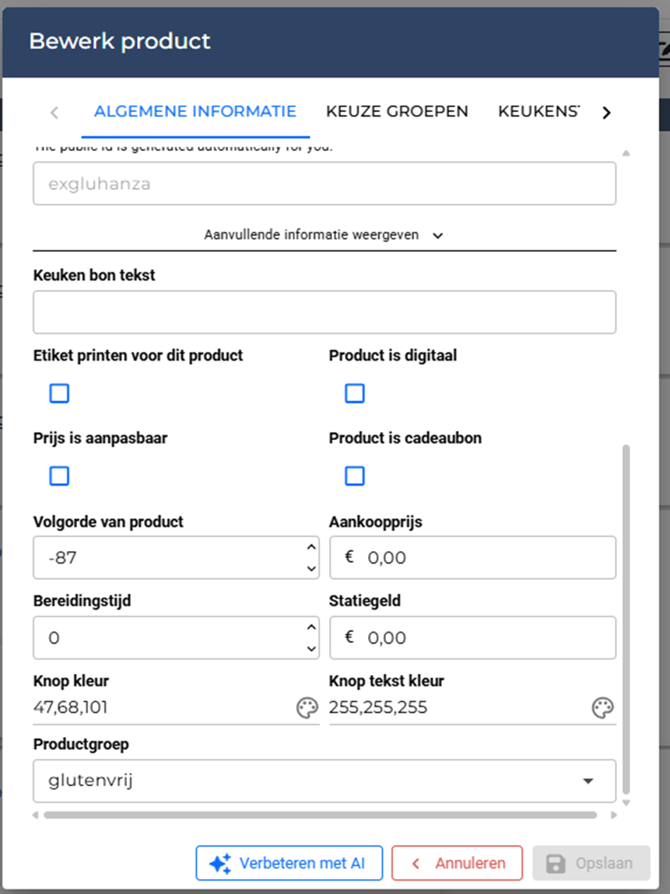Focus the Keuken bon tekst input field

coord(324,312)
